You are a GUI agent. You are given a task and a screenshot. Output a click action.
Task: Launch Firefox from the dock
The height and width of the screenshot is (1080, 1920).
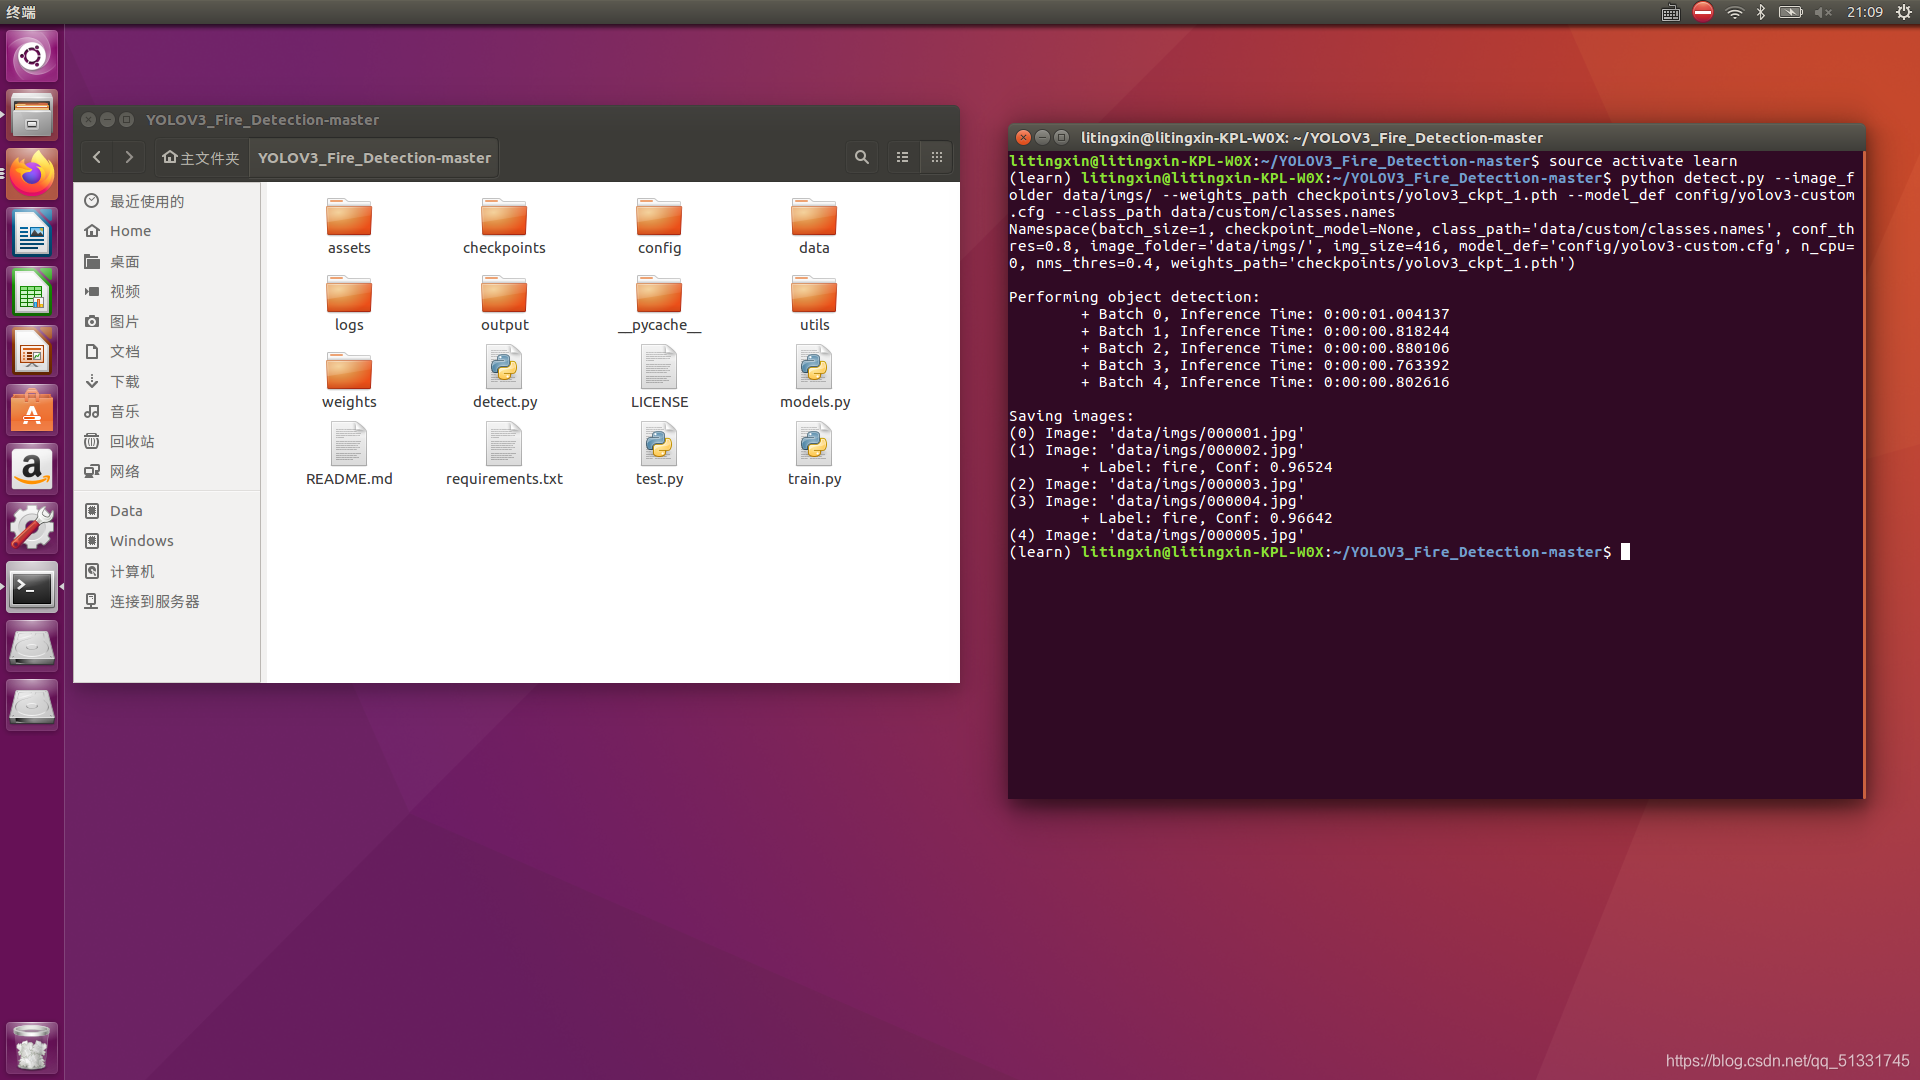pyautogui.click(x=32, y=174)
